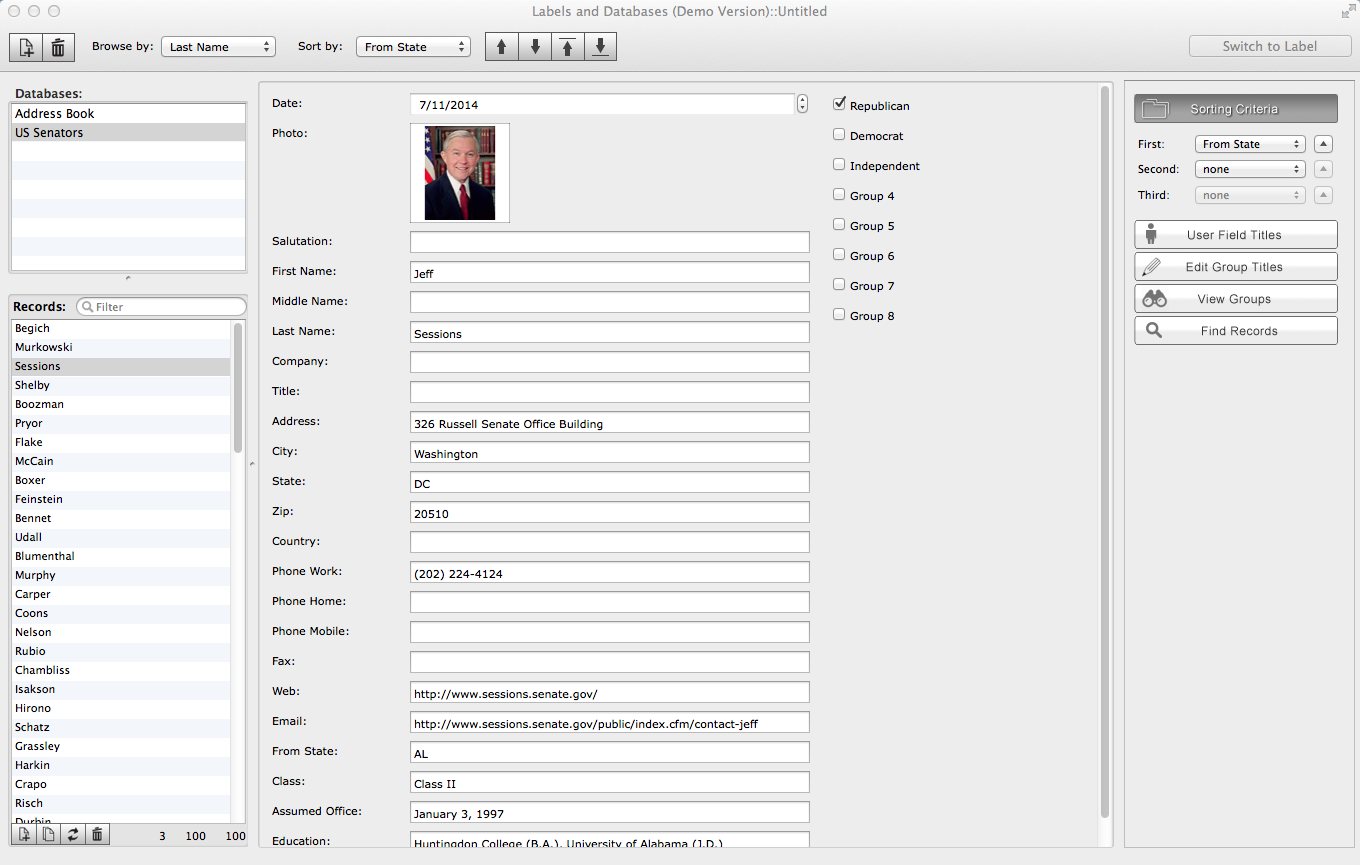Image resolution: width=1360 pixels, height=865 pixels.
Task: Select the US Senators database
Action: [x=128, y=133]
